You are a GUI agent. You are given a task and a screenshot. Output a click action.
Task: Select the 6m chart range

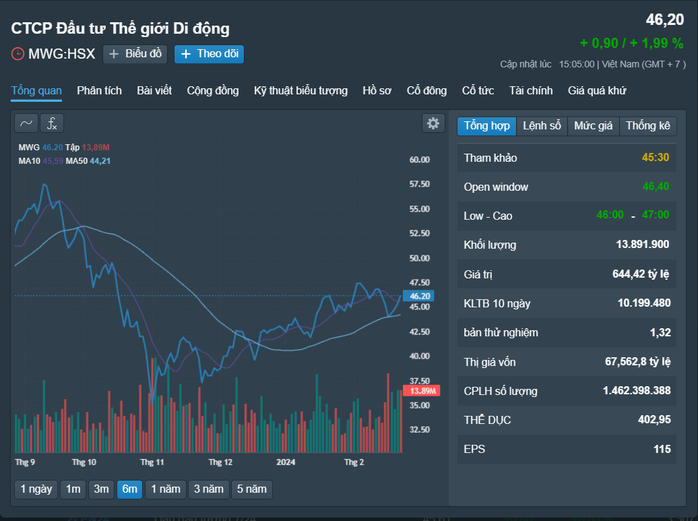pos(130,489)
